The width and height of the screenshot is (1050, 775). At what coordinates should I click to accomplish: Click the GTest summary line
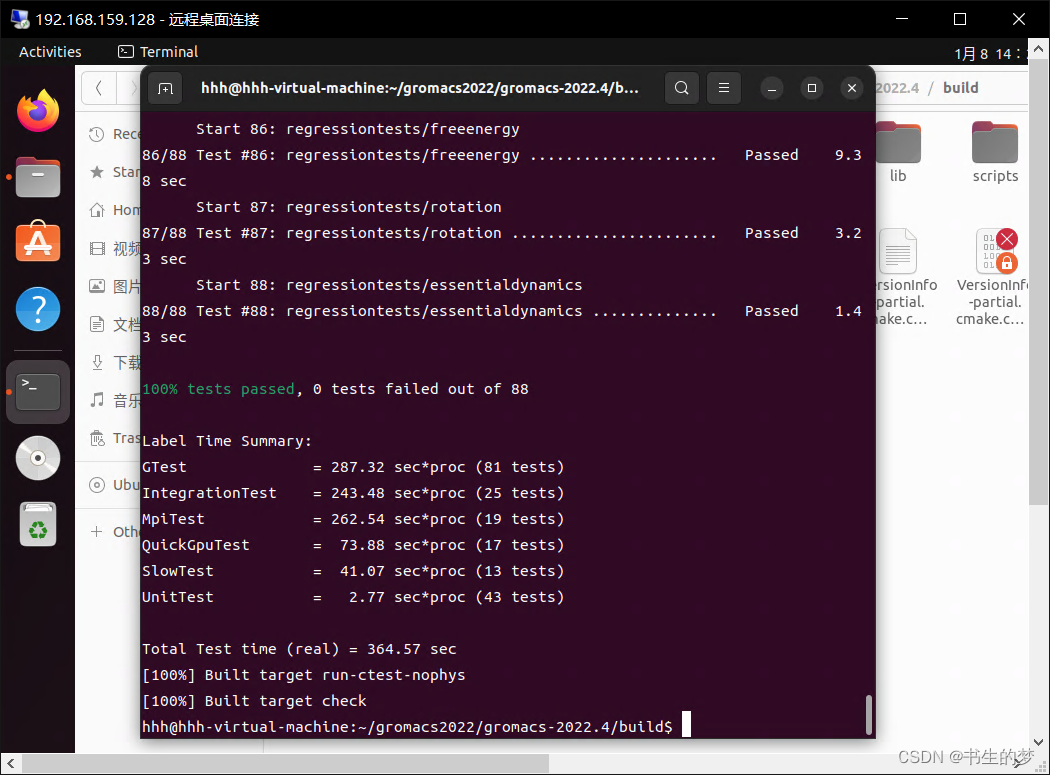coord(353,467)
